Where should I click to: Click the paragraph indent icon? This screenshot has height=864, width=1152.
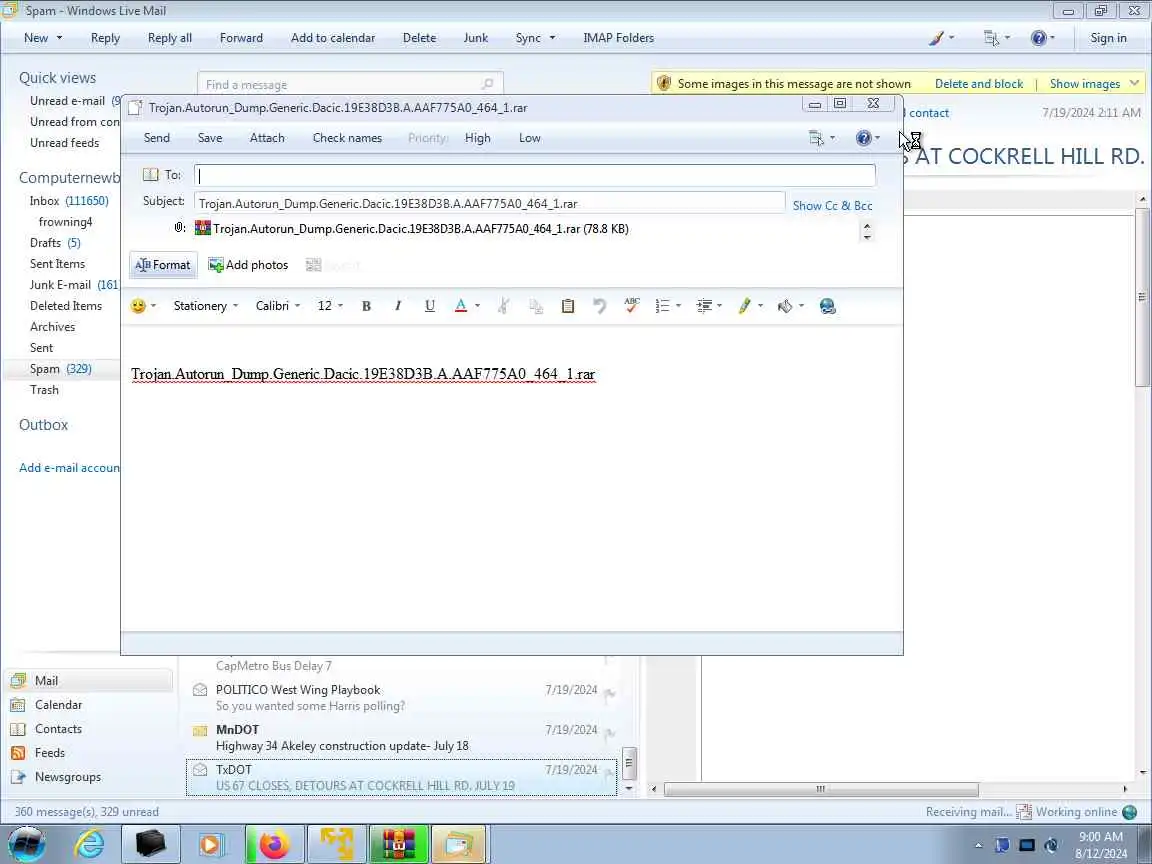click(x=704, y=306)
